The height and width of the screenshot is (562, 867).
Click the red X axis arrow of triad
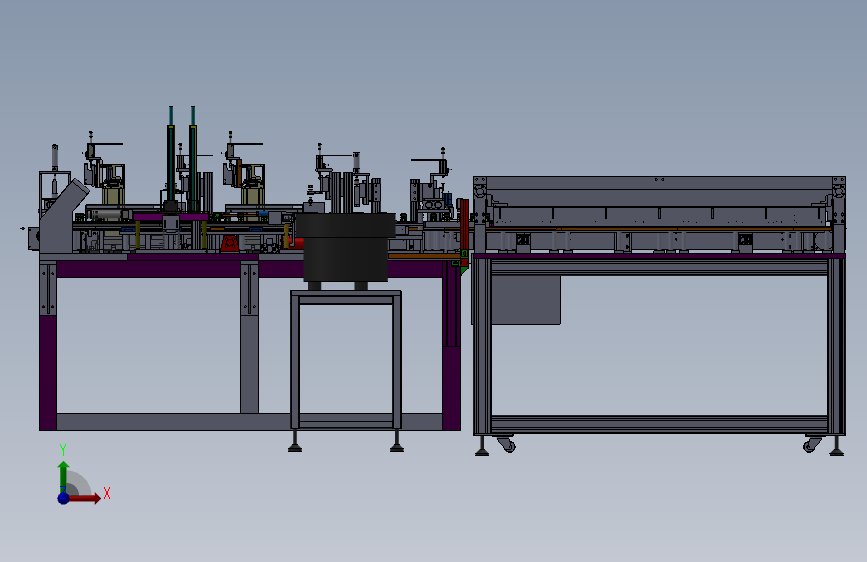pyautogui.click(x=84, y=498)
